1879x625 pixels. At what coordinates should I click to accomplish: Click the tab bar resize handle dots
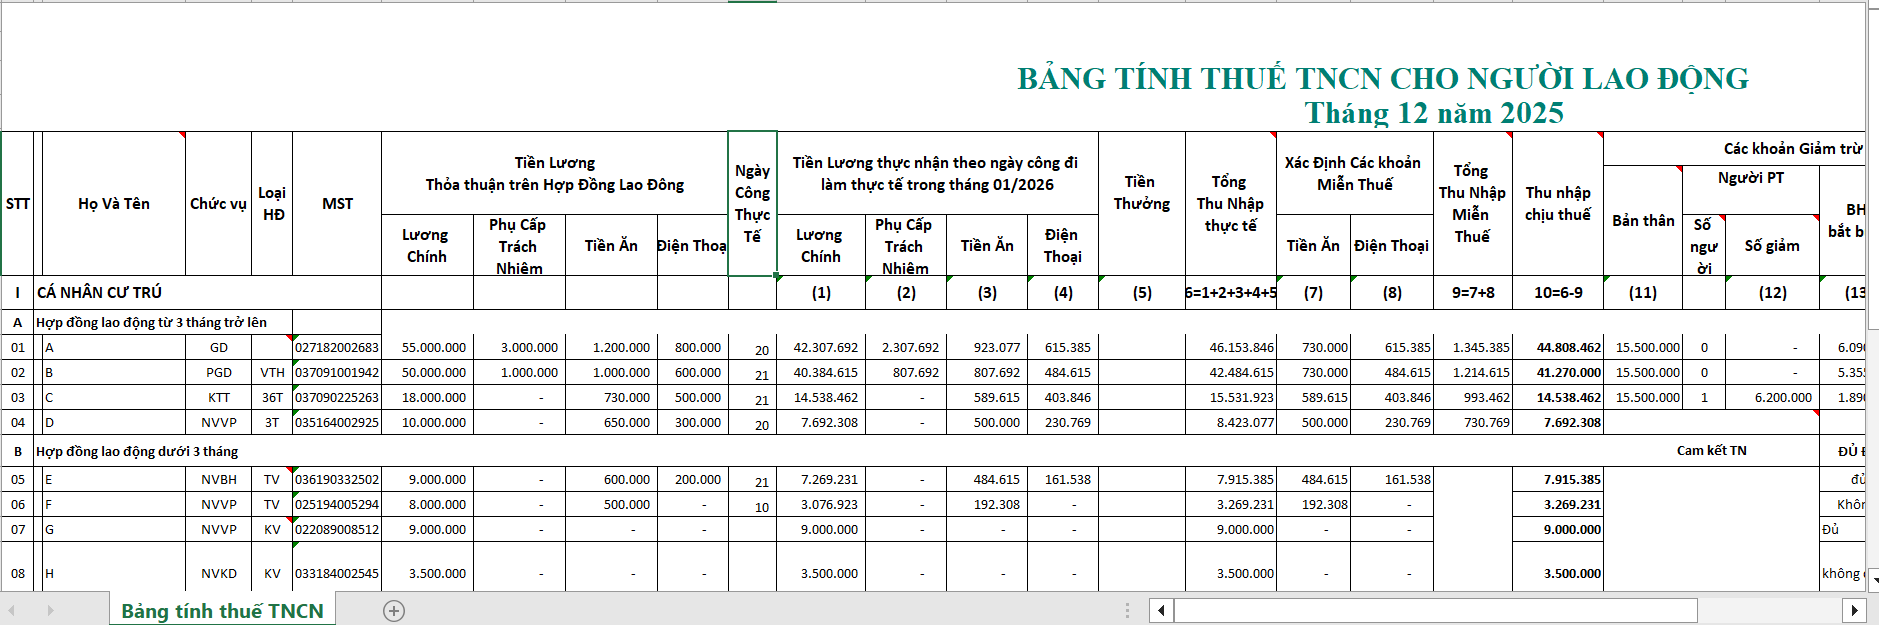pos(1127,610)
